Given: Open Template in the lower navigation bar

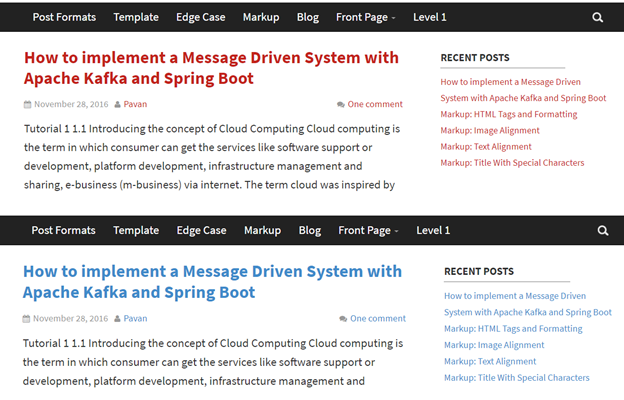Looking at the screenshot, I should click(x=136, y=230).
